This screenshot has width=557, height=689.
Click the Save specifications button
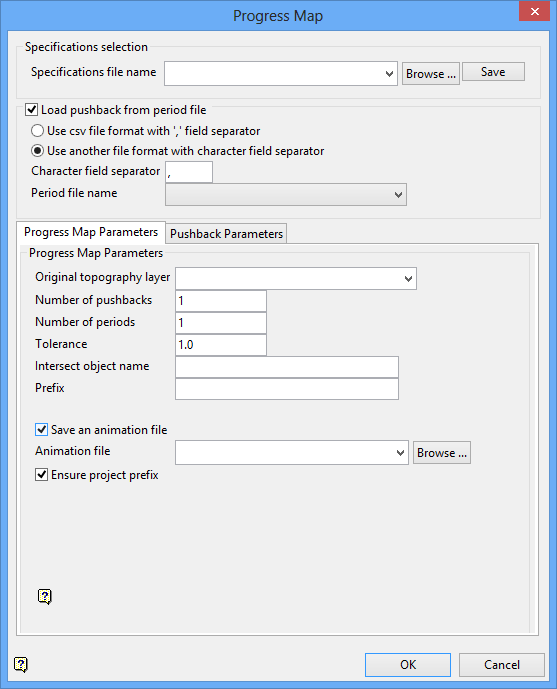coord(493,72)
